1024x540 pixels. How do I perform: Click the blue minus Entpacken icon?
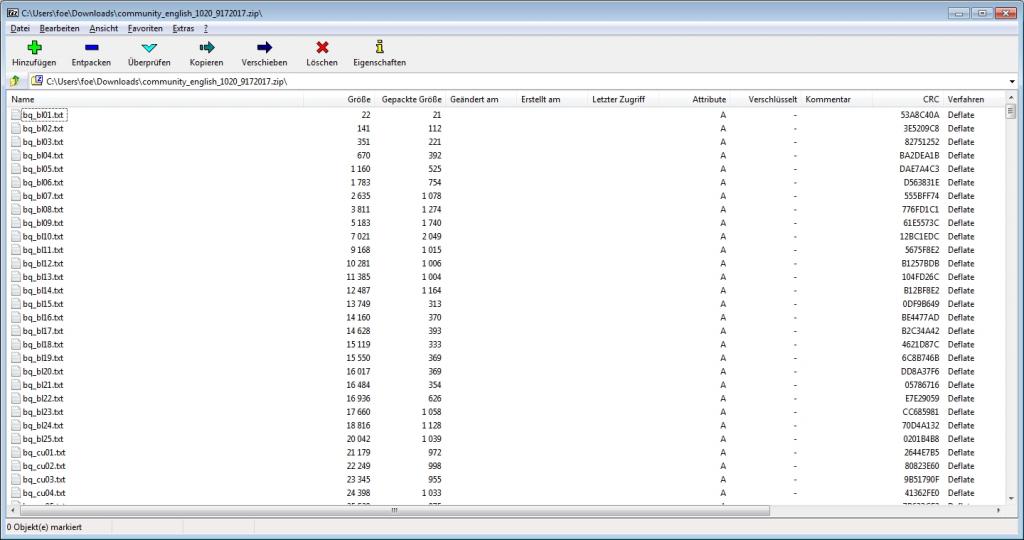[91, 47]
